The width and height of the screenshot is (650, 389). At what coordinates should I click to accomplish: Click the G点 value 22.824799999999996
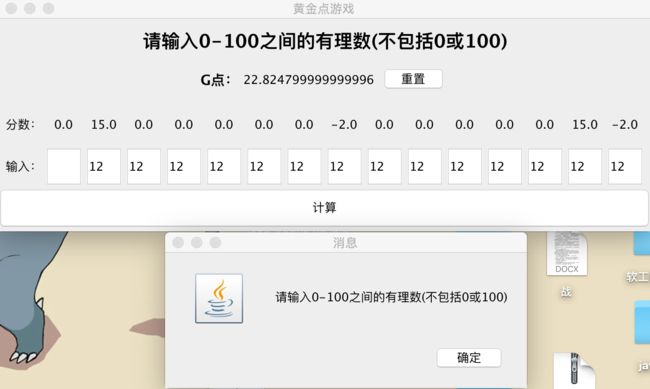pos(308,80)
